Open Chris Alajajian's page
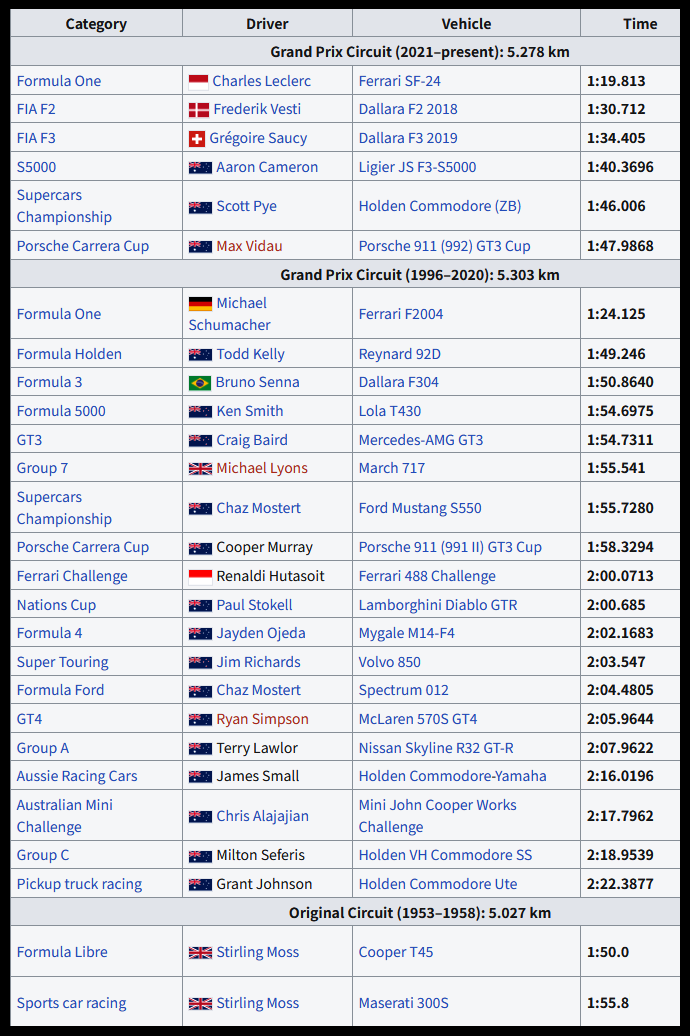This screenshot has height=1036, width=690. [262, 817]
